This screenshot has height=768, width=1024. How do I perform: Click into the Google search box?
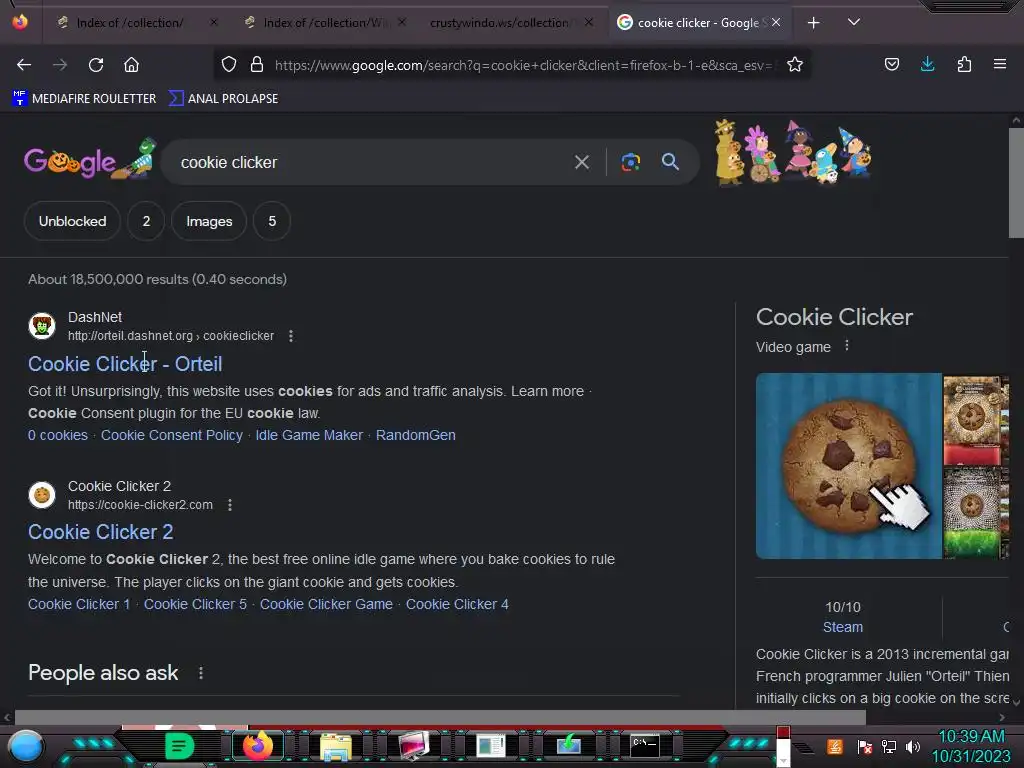pos(372,162)
